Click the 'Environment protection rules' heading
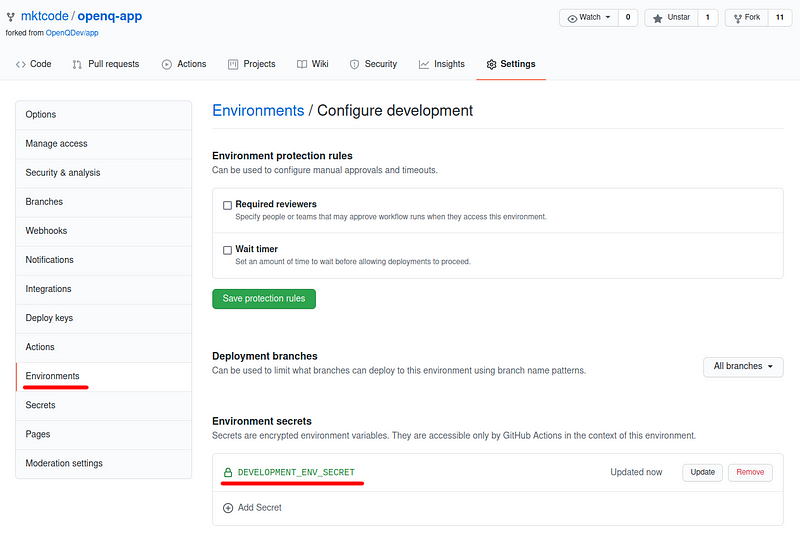 (282, 156)
